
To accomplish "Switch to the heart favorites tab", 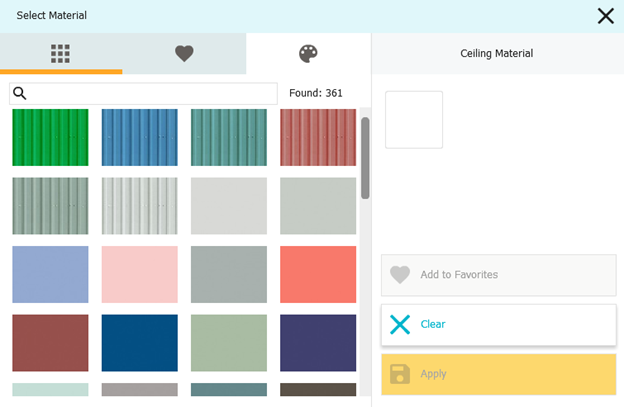I will 184,53.
